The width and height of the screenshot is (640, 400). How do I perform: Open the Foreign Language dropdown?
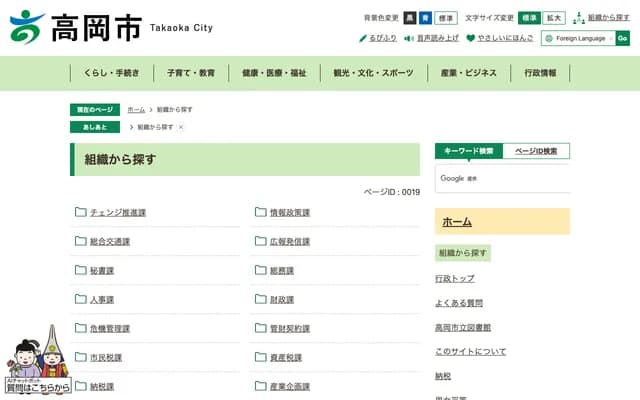tap(577, 38)
